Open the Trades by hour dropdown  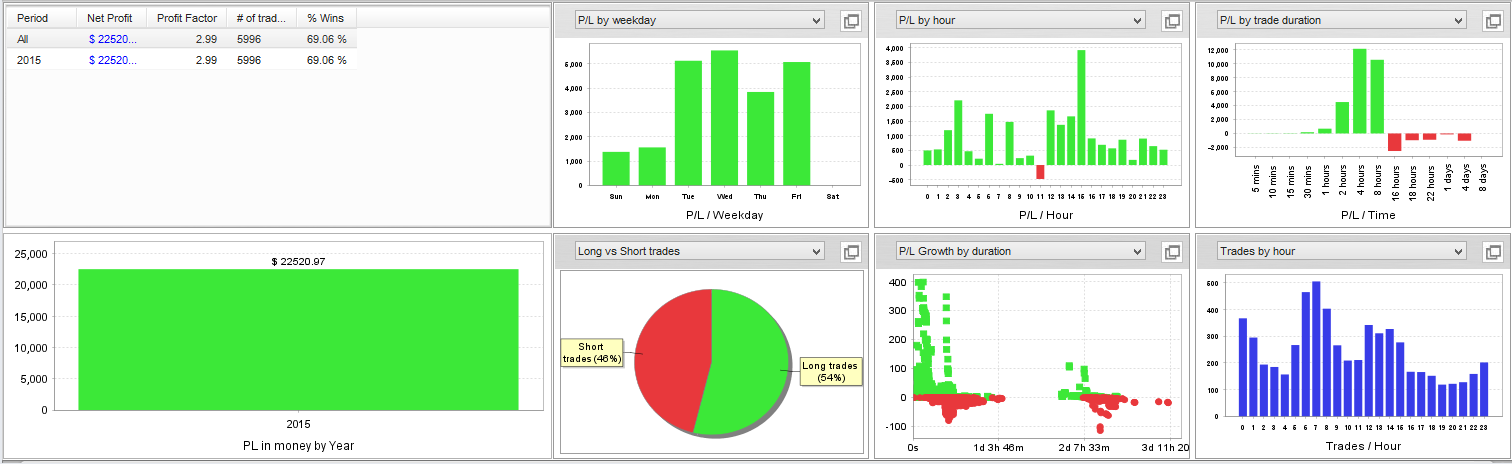point(1341,251)
